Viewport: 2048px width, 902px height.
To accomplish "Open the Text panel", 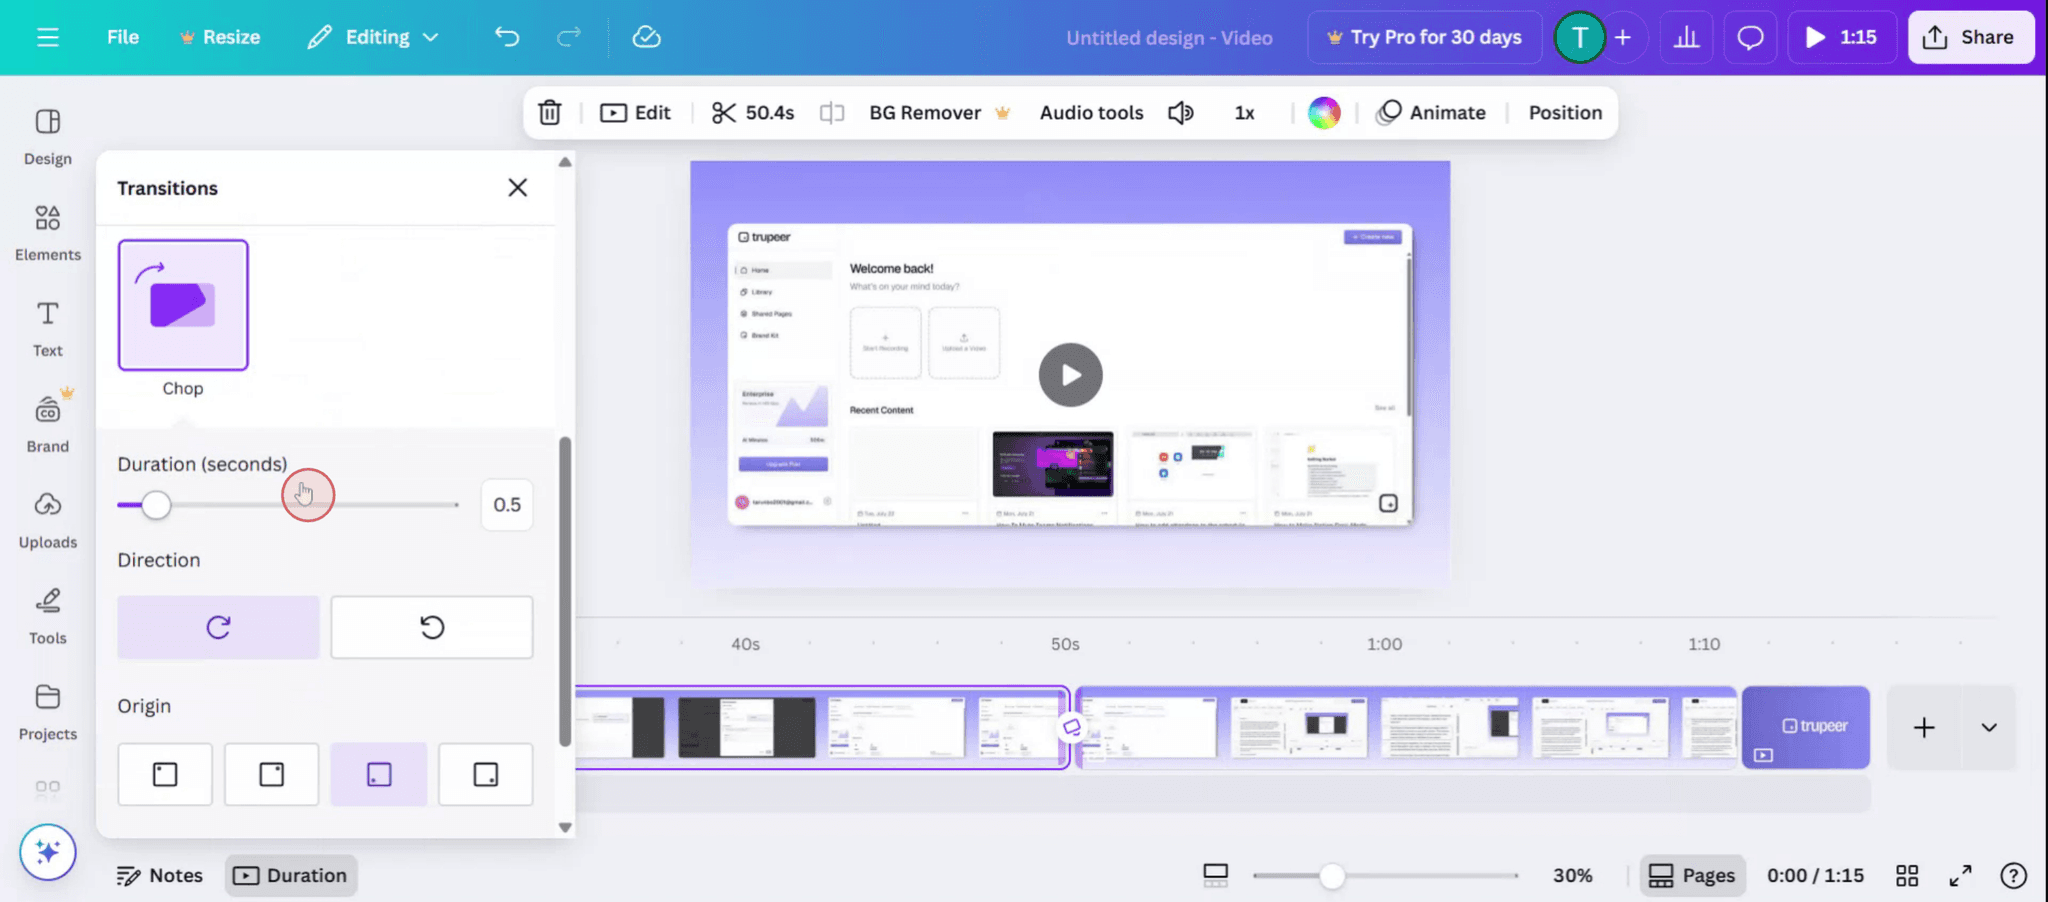I will click(x=46, y=326).
